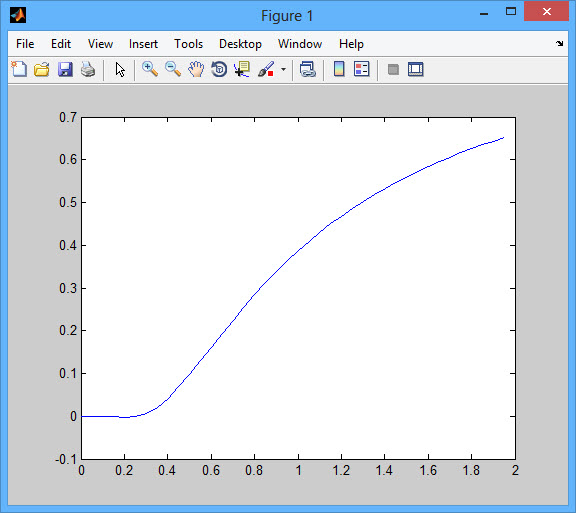This screenshot has height=513, width=576.
Task: Enable the Pan hand tool
Action: (x=196, y=69)
